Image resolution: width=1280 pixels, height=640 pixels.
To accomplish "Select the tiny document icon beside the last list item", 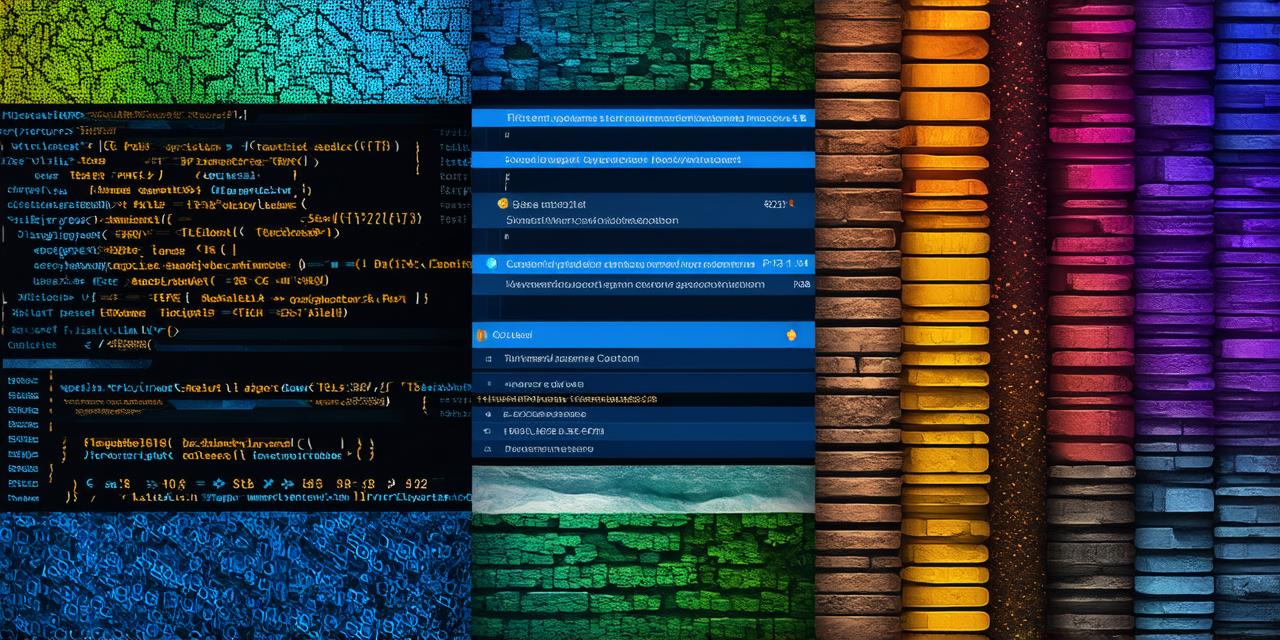I will pyautogui.click(x=486, y=450).
